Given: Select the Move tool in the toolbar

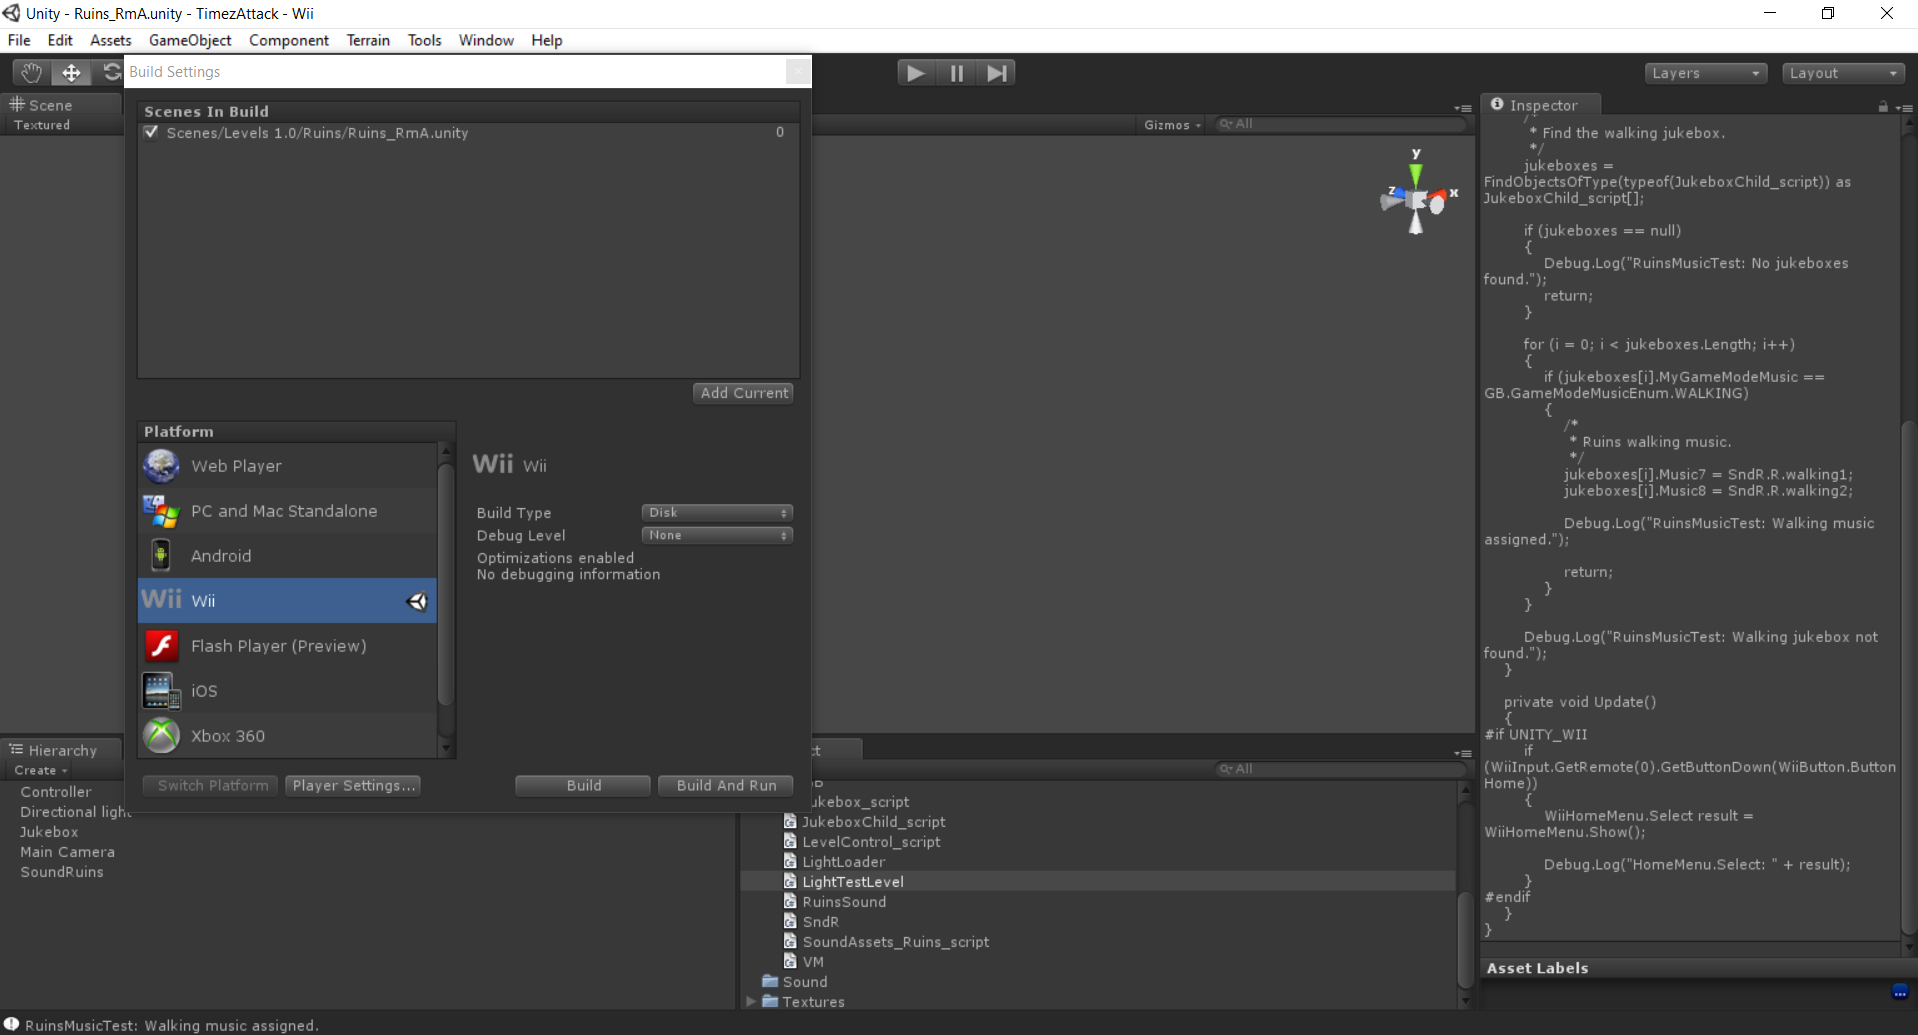Looking at the screenshot, I should pos(71,72).
